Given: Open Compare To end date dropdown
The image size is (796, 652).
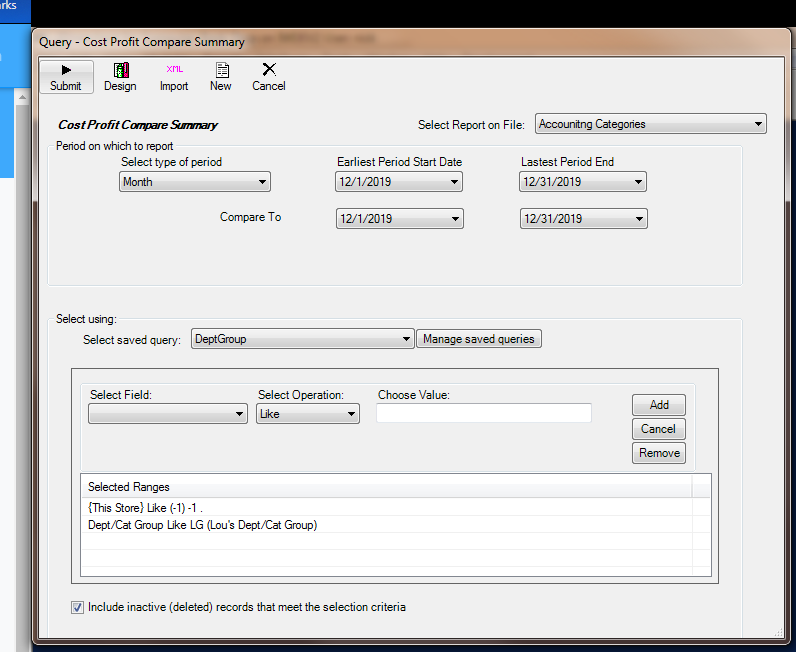Looking at the screenshot, I should coord(583,219).
